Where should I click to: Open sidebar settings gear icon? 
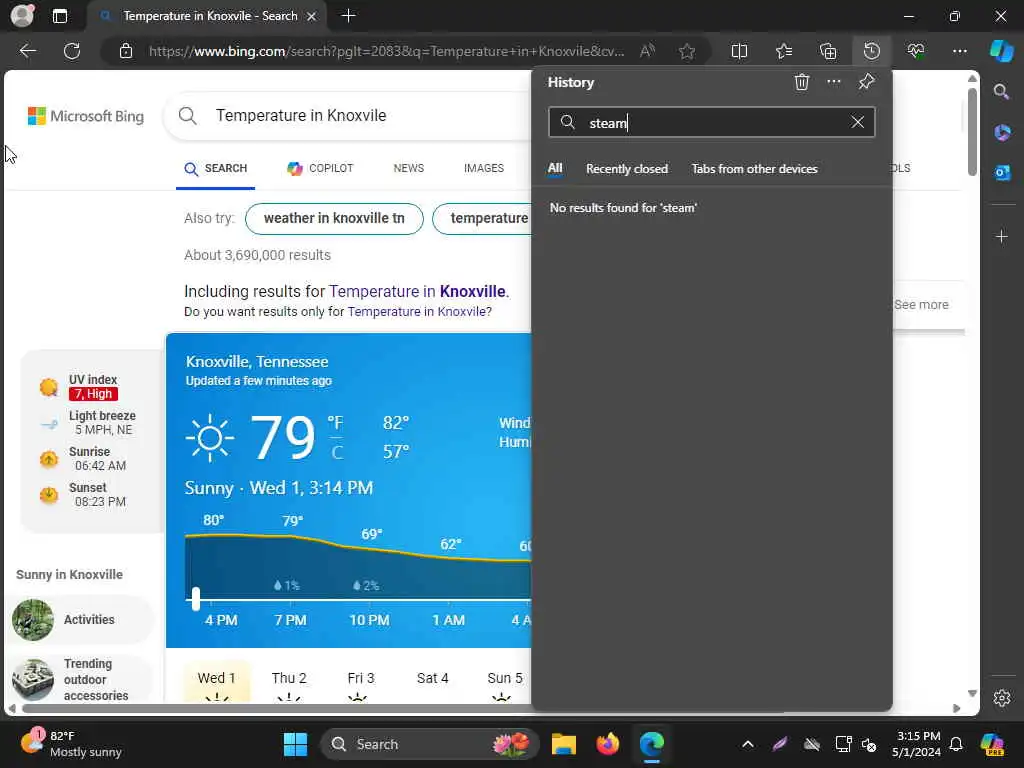pyautogui.click(x=1002, y=698)
